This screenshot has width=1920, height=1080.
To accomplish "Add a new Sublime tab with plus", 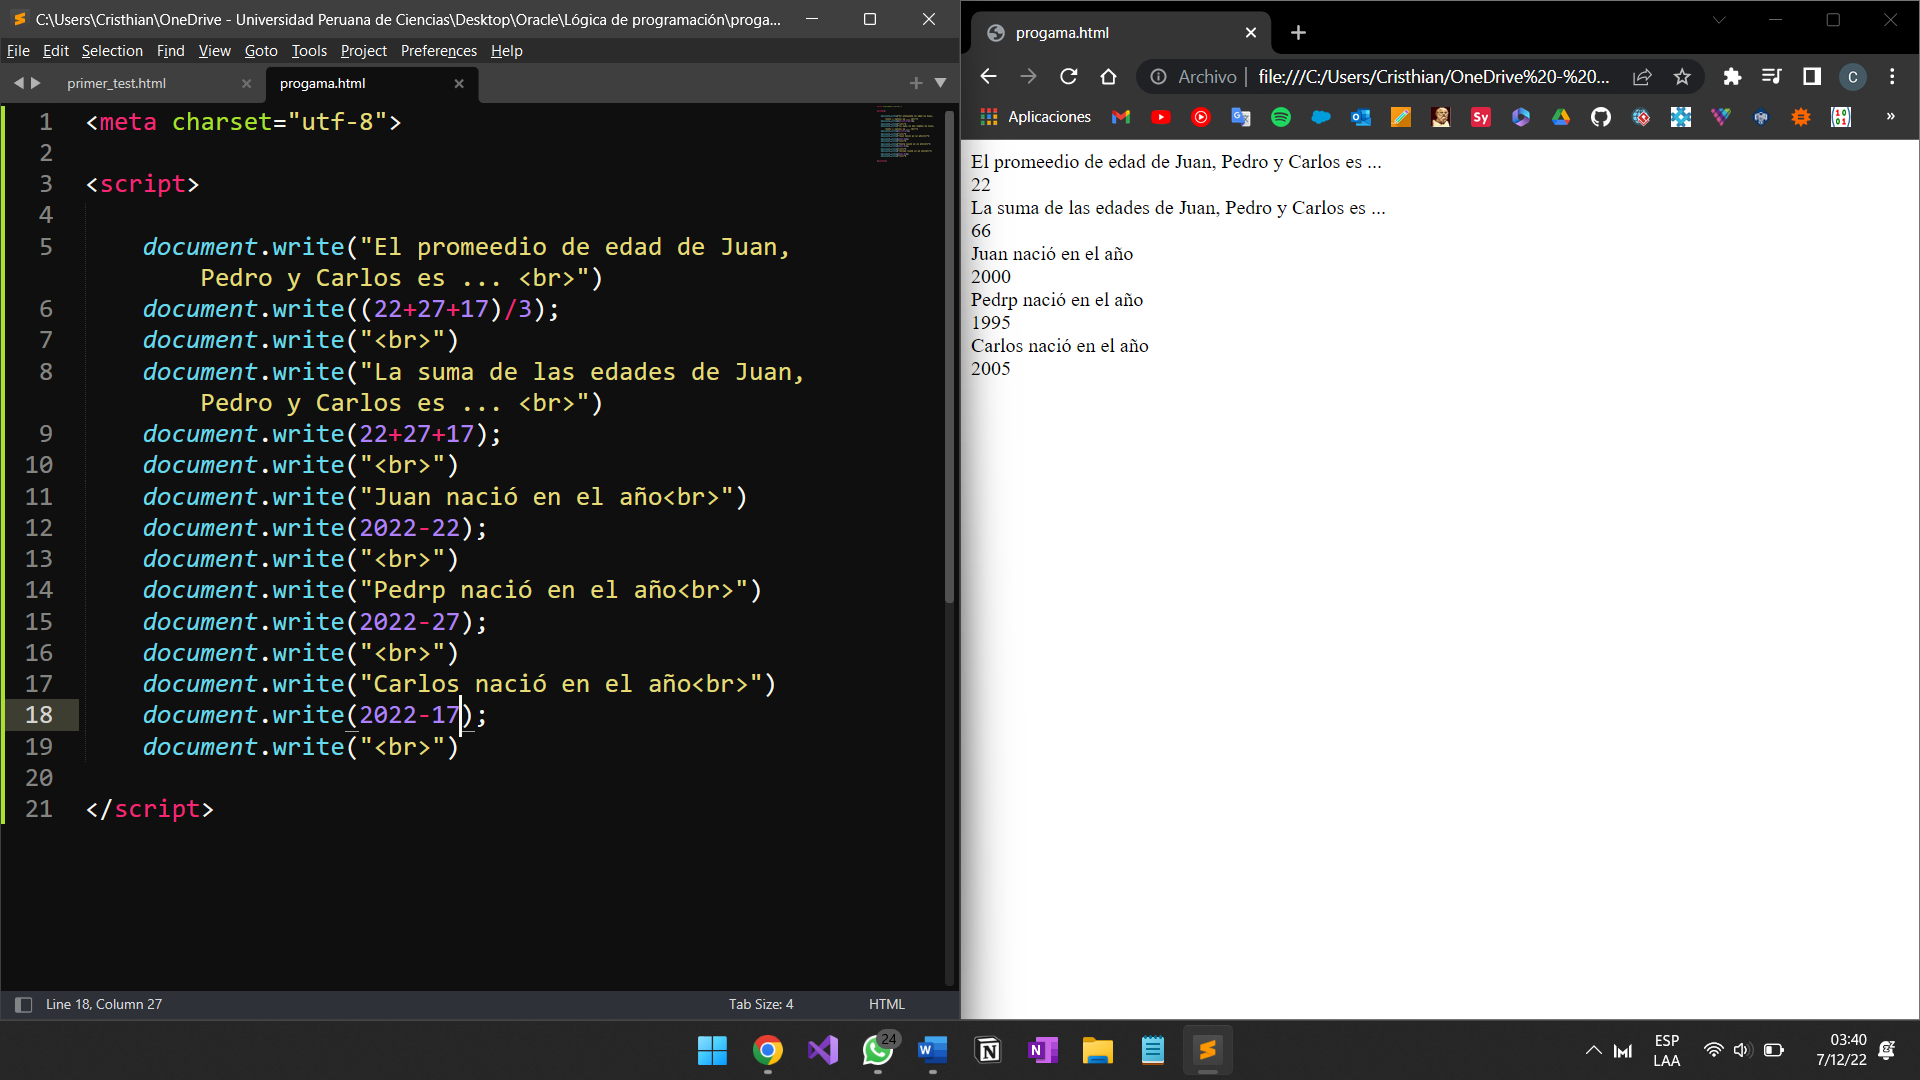I will point(916,83).
